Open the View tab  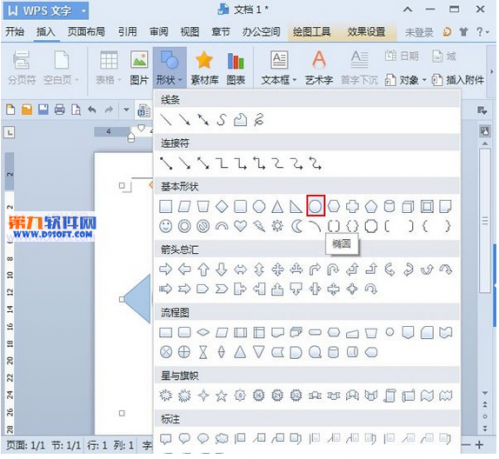190,32
